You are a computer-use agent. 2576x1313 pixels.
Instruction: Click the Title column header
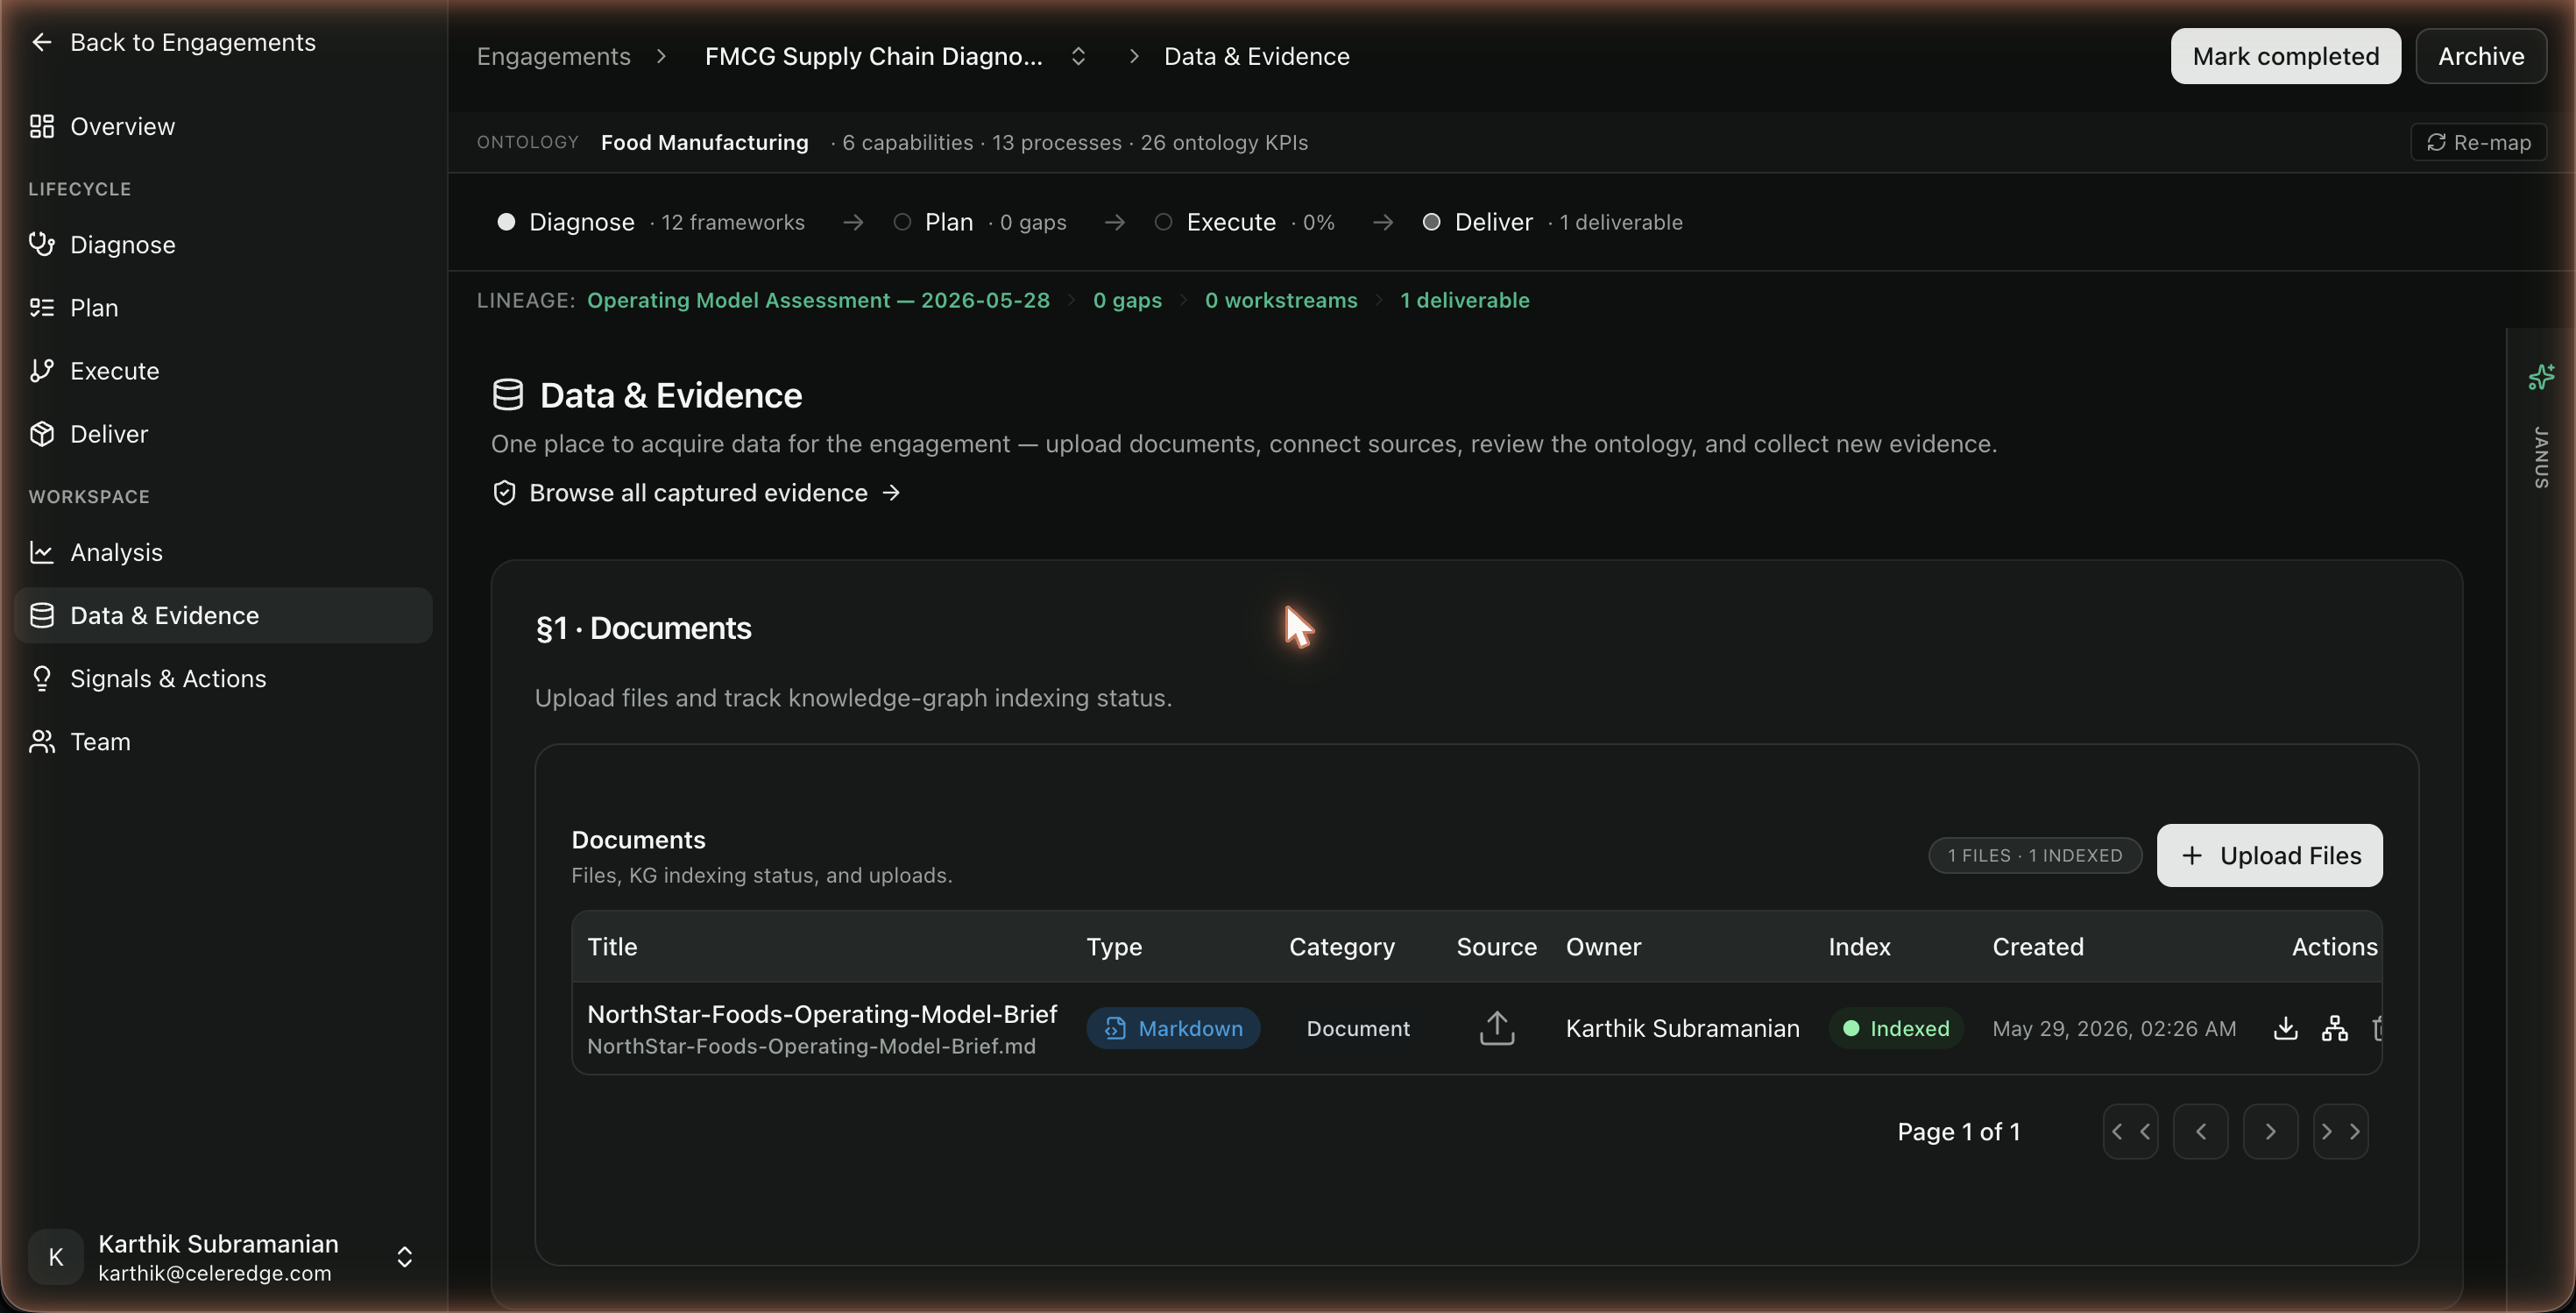(612, 946)
